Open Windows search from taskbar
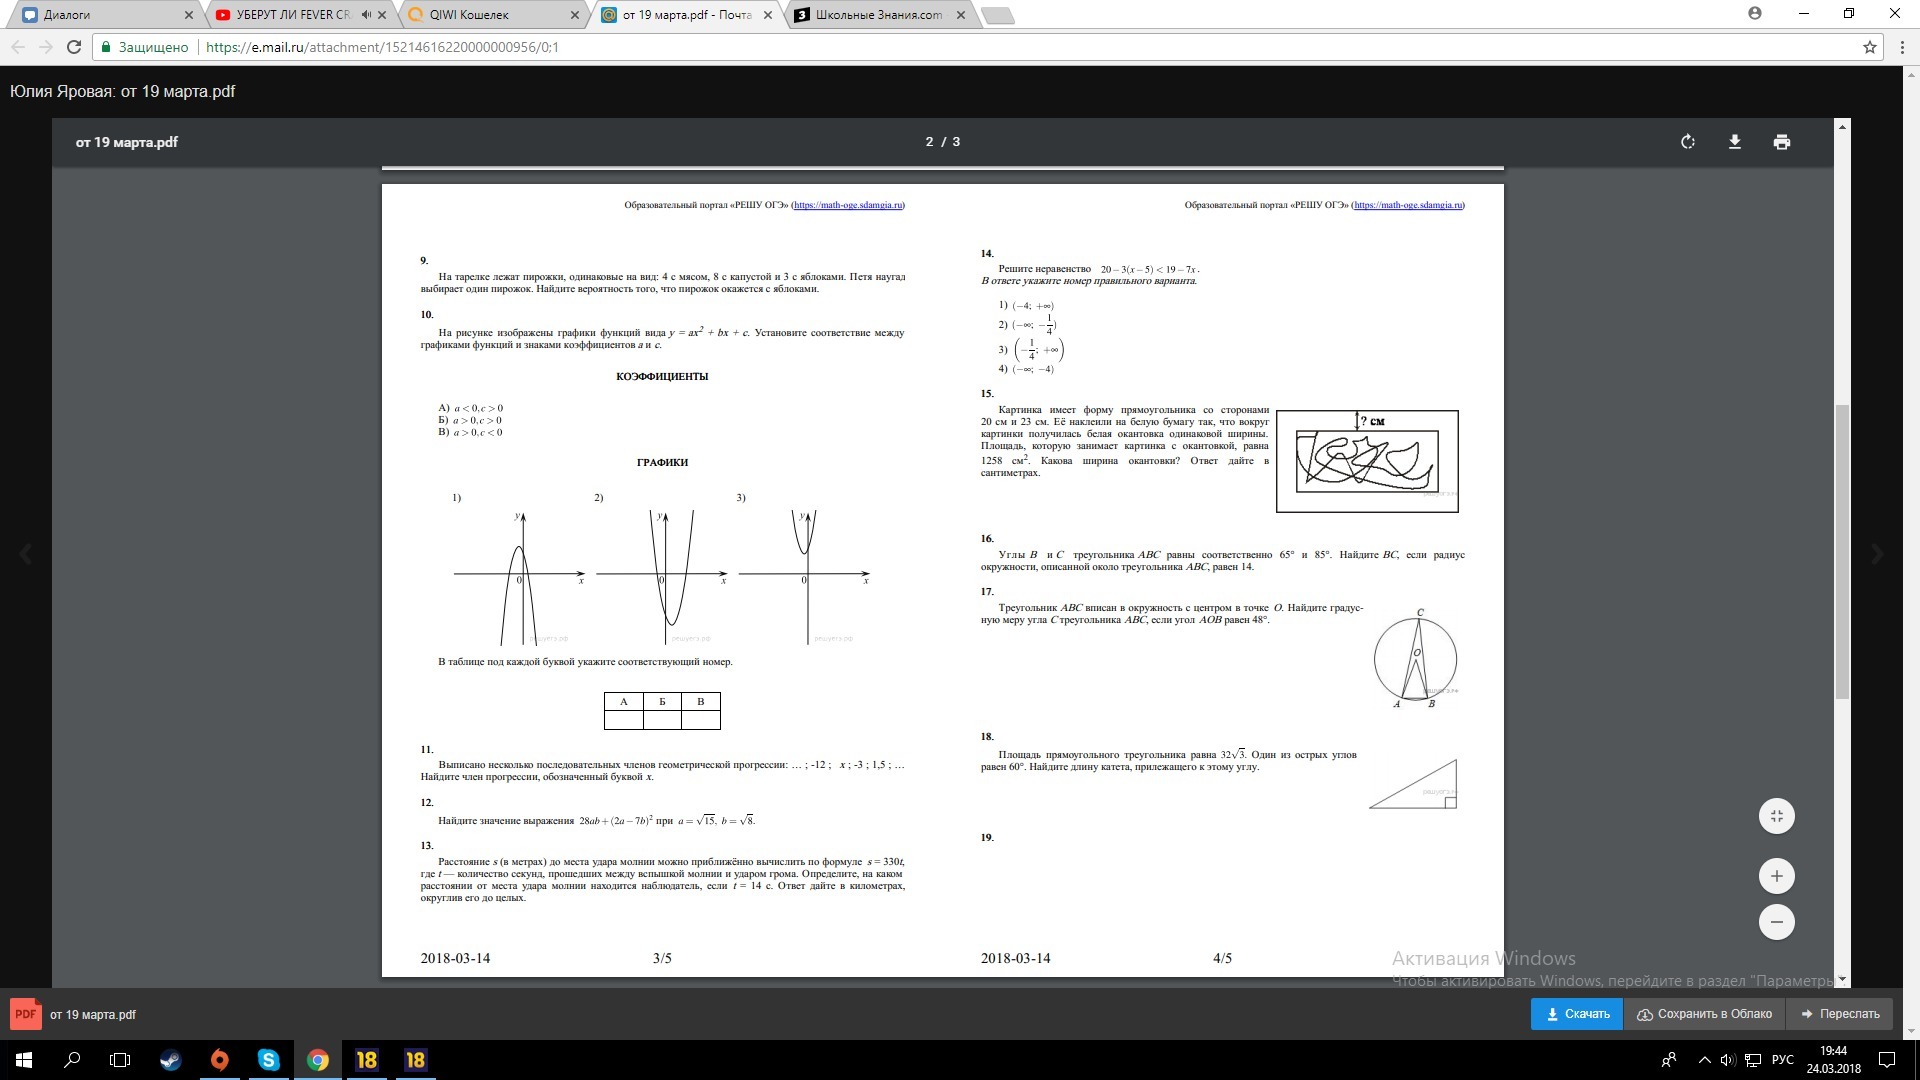 [72, 1060]
